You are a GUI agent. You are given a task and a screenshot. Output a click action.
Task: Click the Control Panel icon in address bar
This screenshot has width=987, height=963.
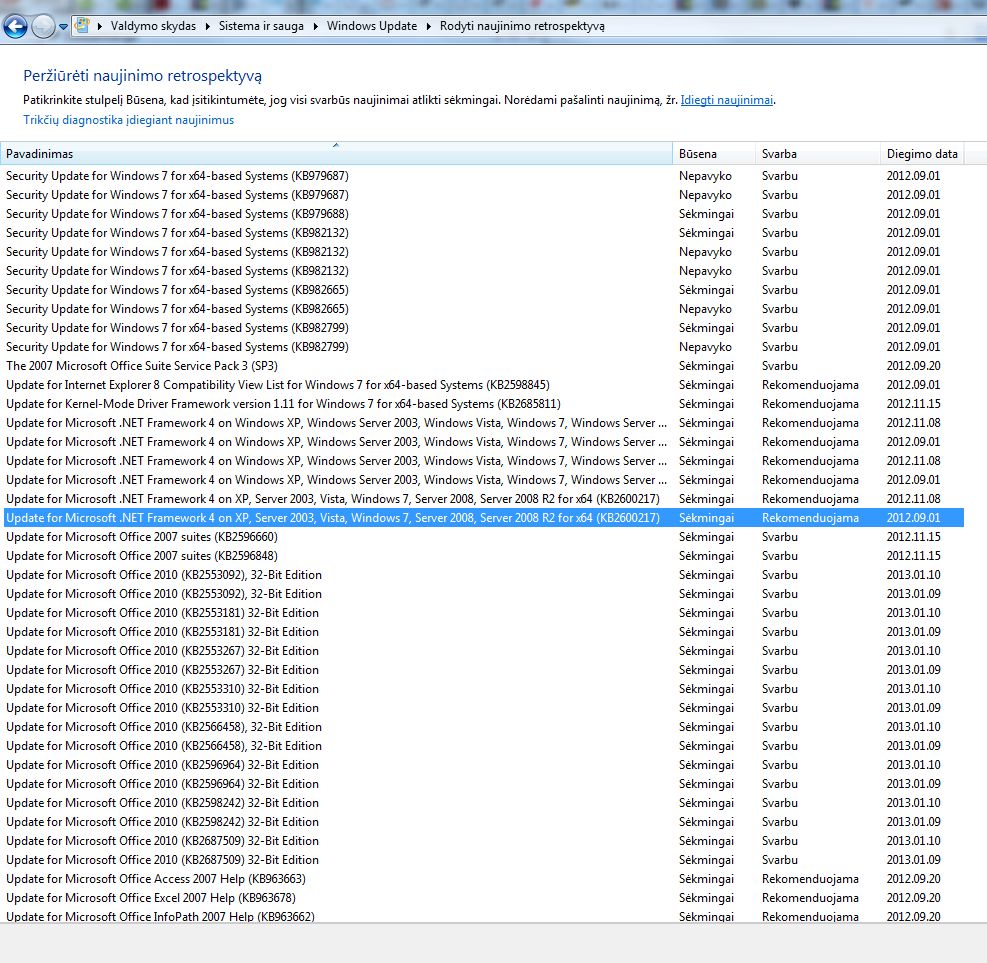[x=83, y=26]
